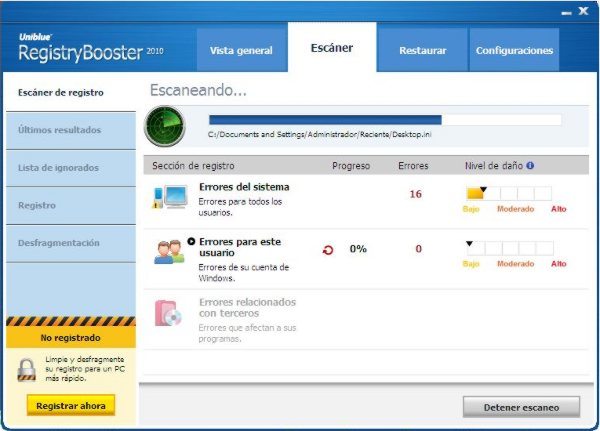Click the Registrar ahora button

click(x=71, y=405)
